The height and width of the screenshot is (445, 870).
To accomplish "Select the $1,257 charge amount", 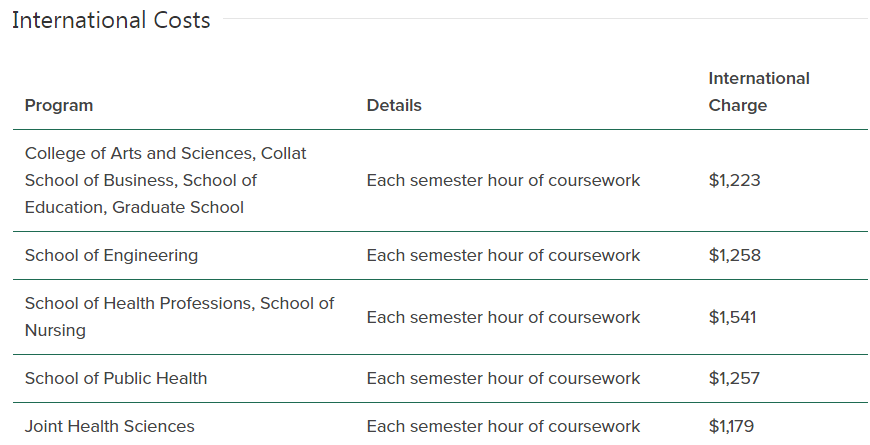I will (x=734, y=378).
